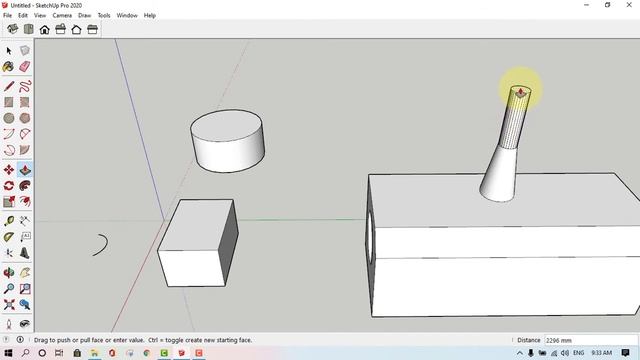Select the 3 Point Arc tool
Viewport: 640px width, 360px height.
[x=9, y=150]
